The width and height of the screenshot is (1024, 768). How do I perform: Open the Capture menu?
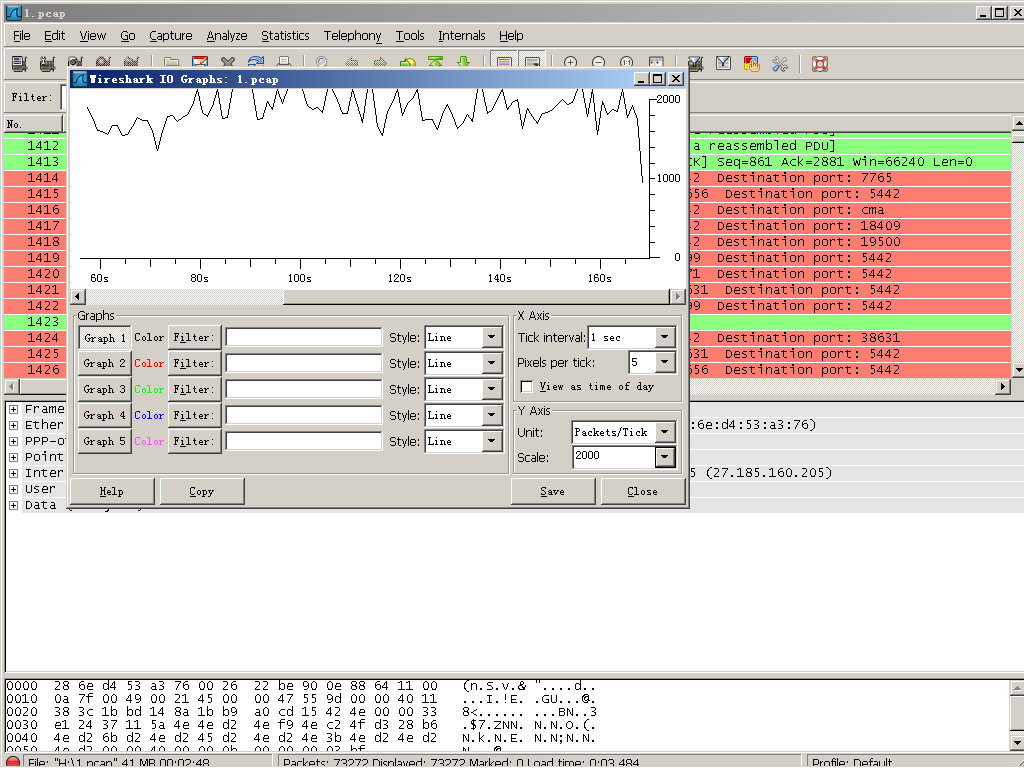point(170,35)
